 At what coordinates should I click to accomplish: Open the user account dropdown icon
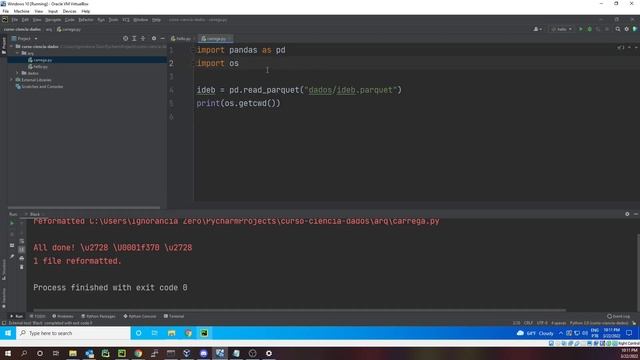(x=538, y=29)
